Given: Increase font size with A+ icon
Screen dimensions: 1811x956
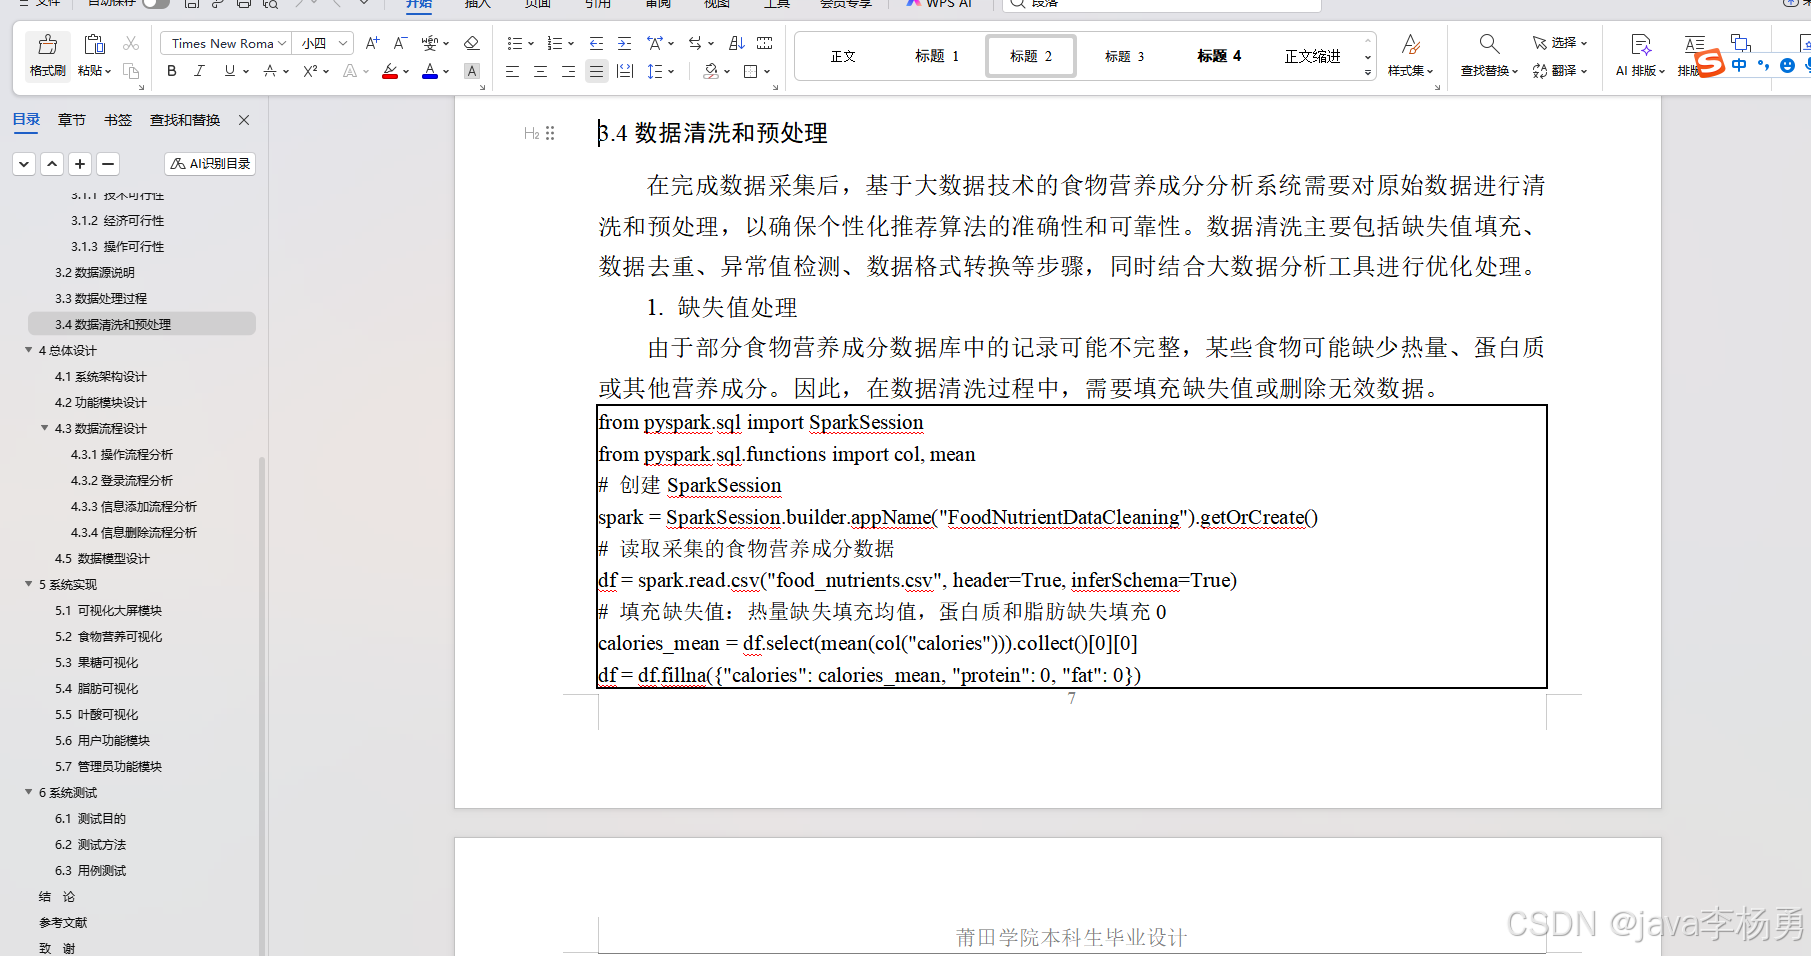Looking at the screenshot, I should coord(372,43).
